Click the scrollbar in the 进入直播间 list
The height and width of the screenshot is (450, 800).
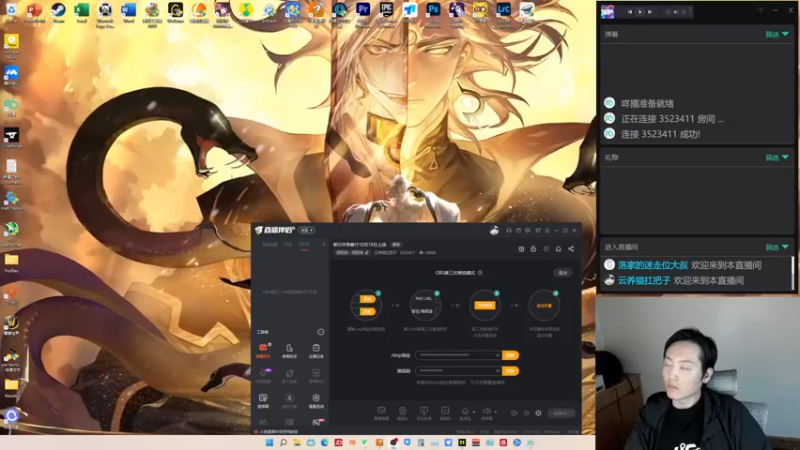793,272
